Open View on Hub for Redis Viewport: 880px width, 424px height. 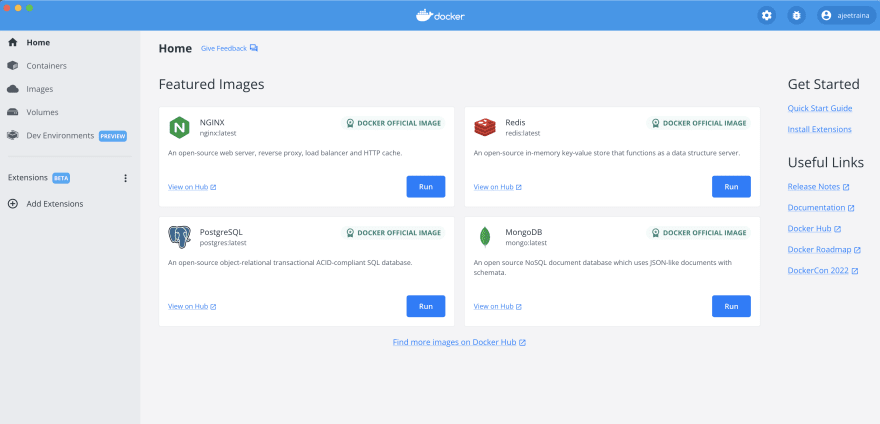coord(498,187)
